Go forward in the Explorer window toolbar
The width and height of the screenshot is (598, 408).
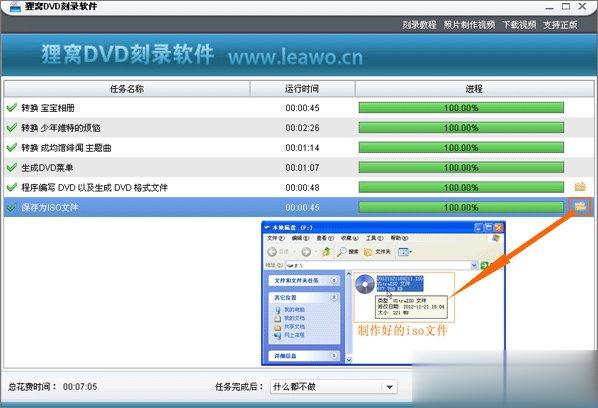pyautogui.click(x=306, y=252)
